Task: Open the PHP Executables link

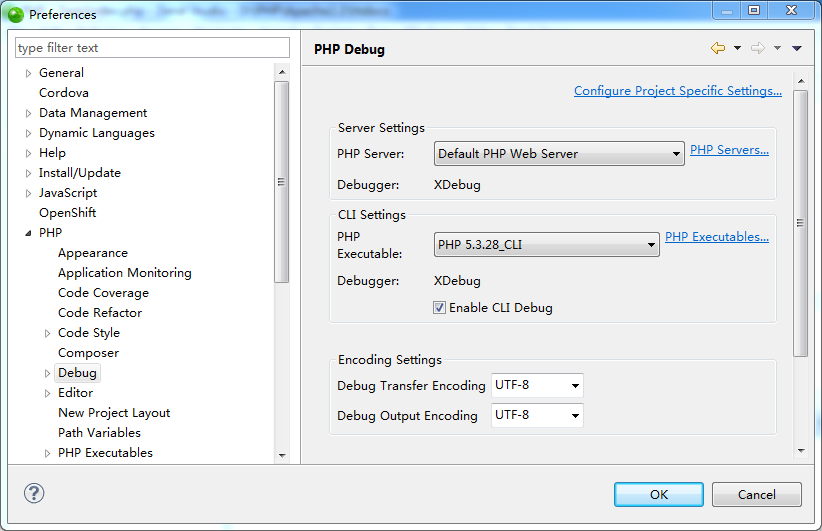Action: tap(717, 237)
